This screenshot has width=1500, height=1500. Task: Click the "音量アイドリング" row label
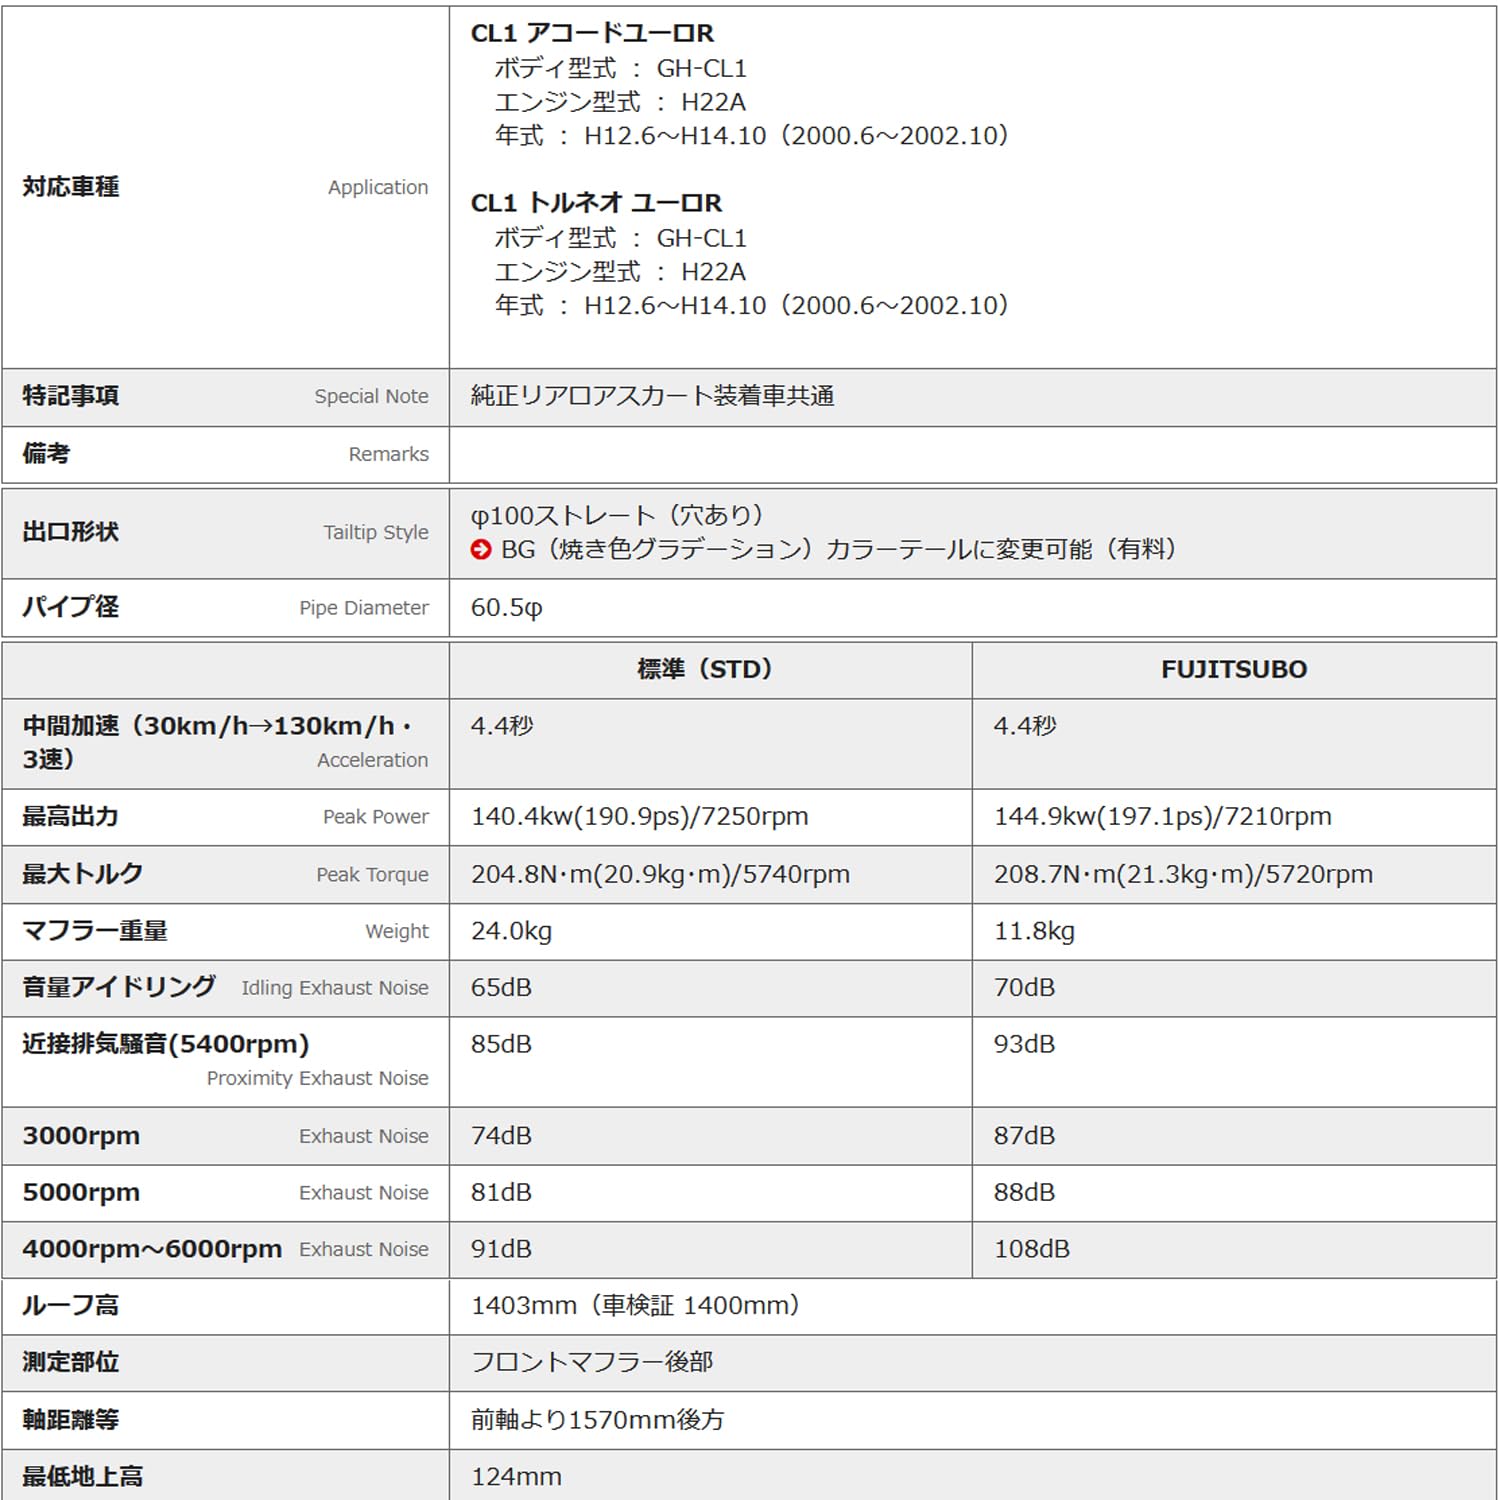pos(119,987)
